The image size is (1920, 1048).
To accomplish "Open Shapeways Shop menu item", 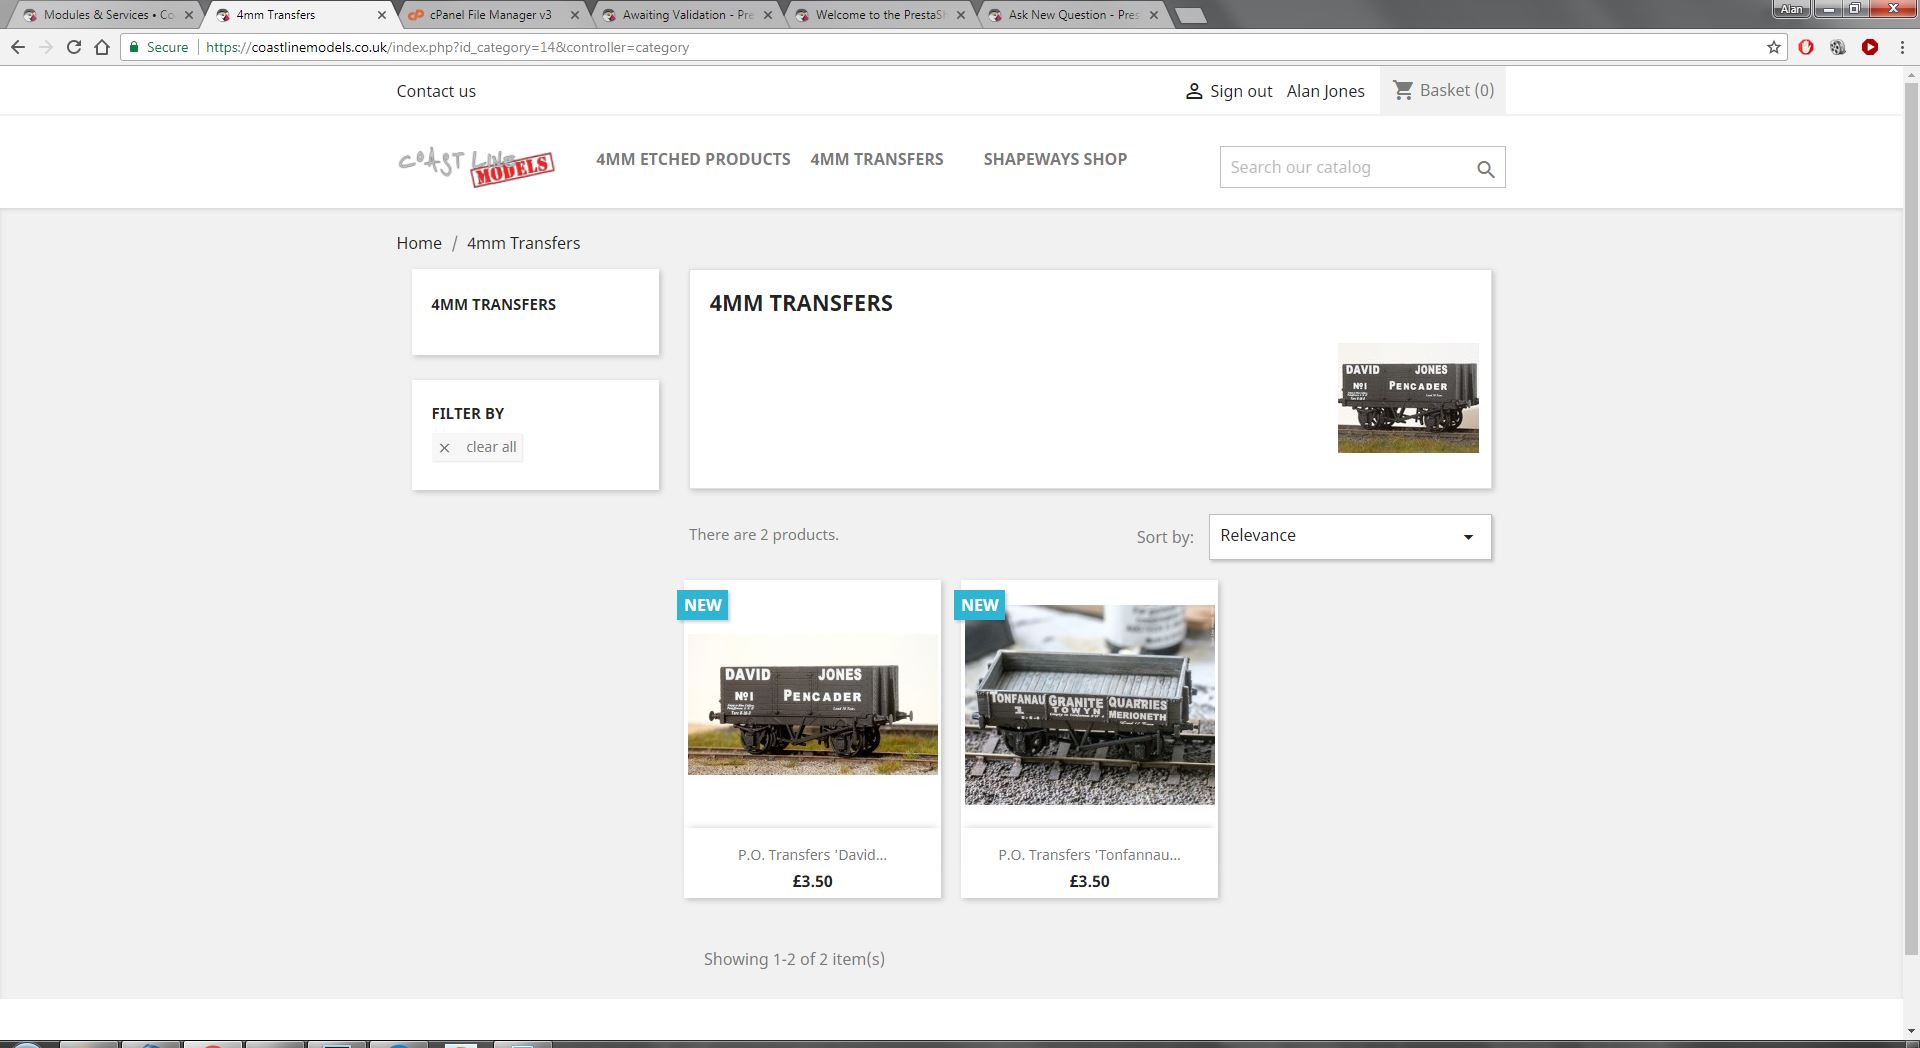I will coord(1055,159).
